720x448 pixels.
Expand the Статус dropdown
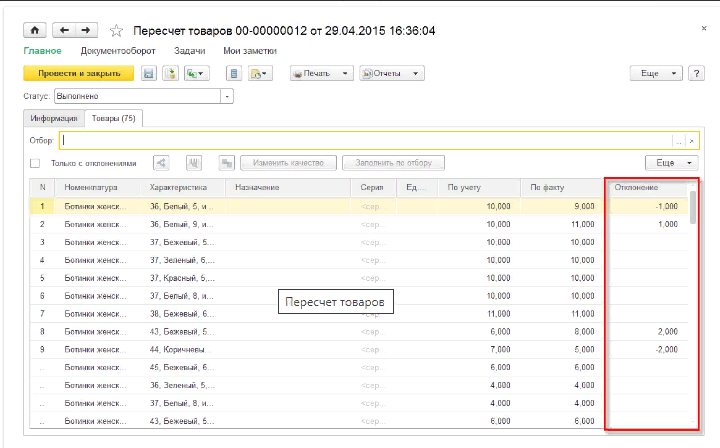coord(227,96)
